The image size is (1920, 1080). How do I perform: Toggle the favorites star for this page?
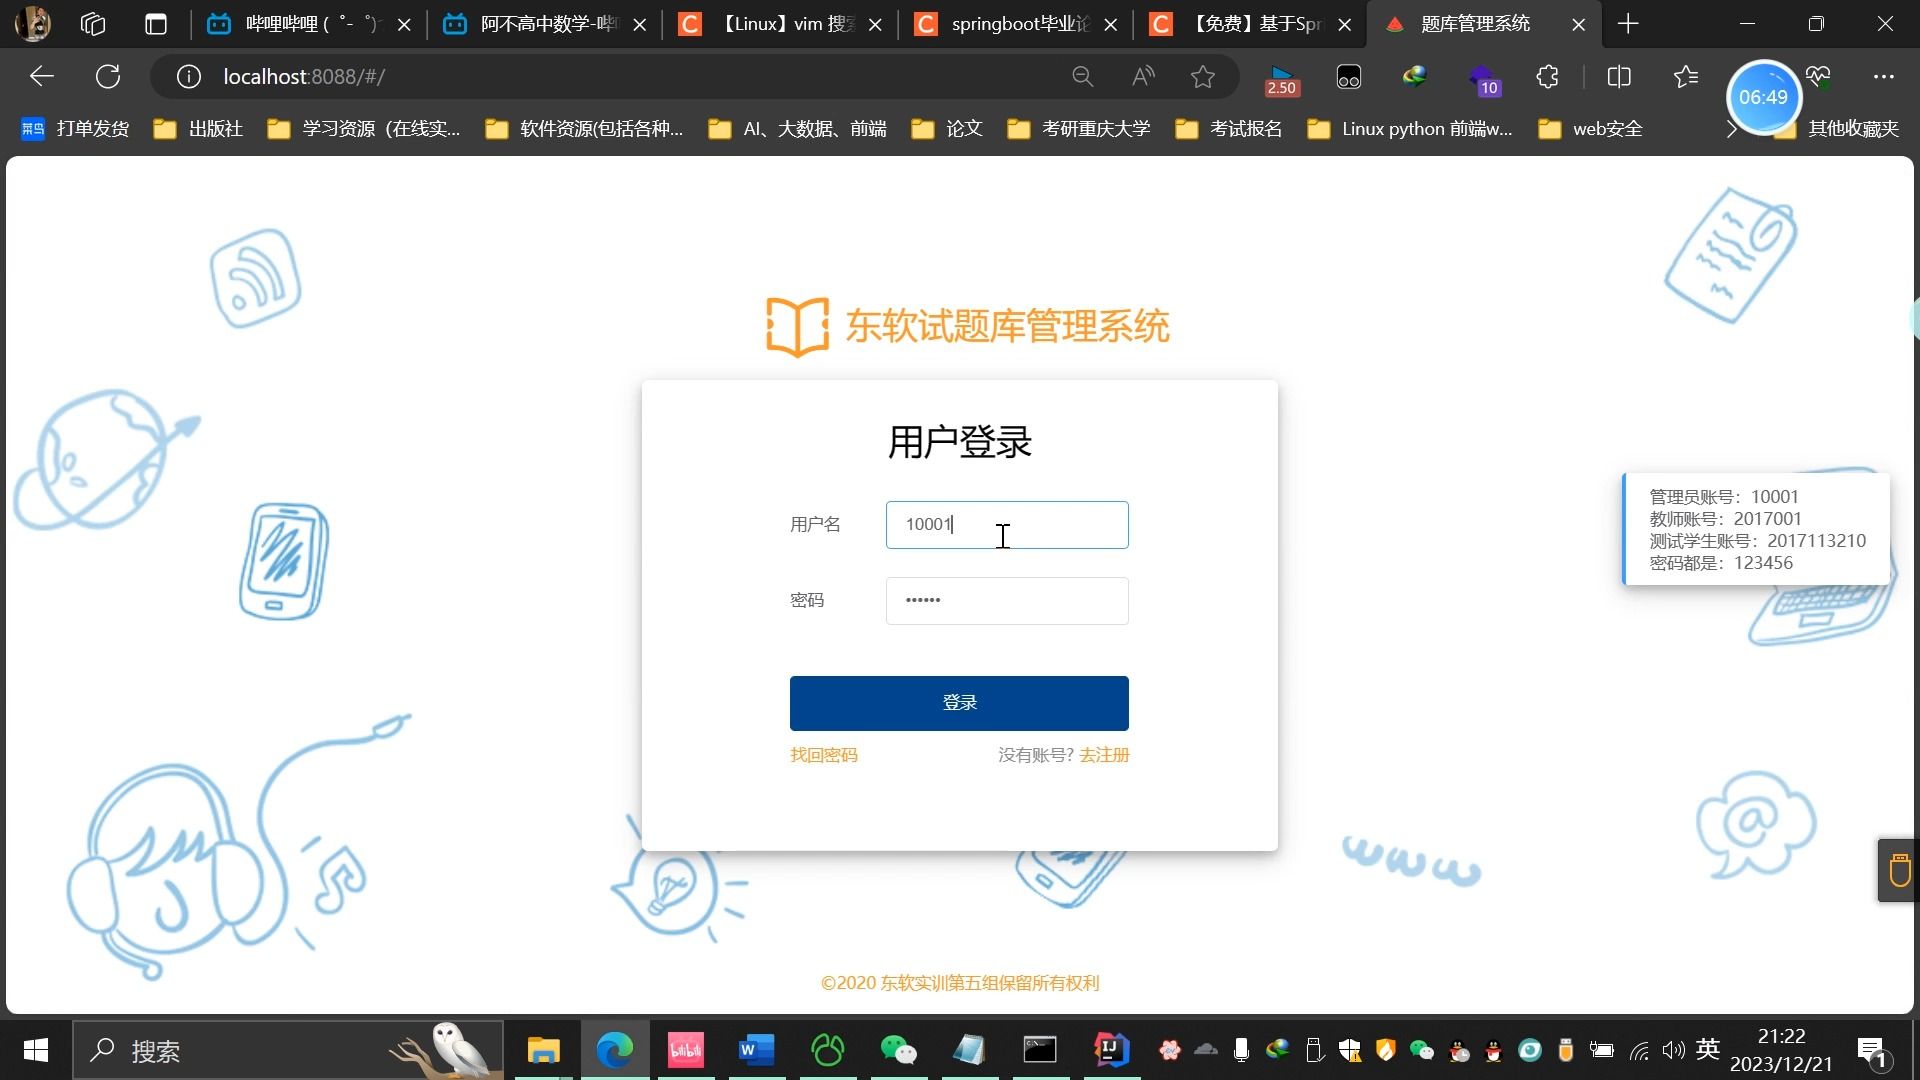pyautogui.click(x=1202, y=76)
